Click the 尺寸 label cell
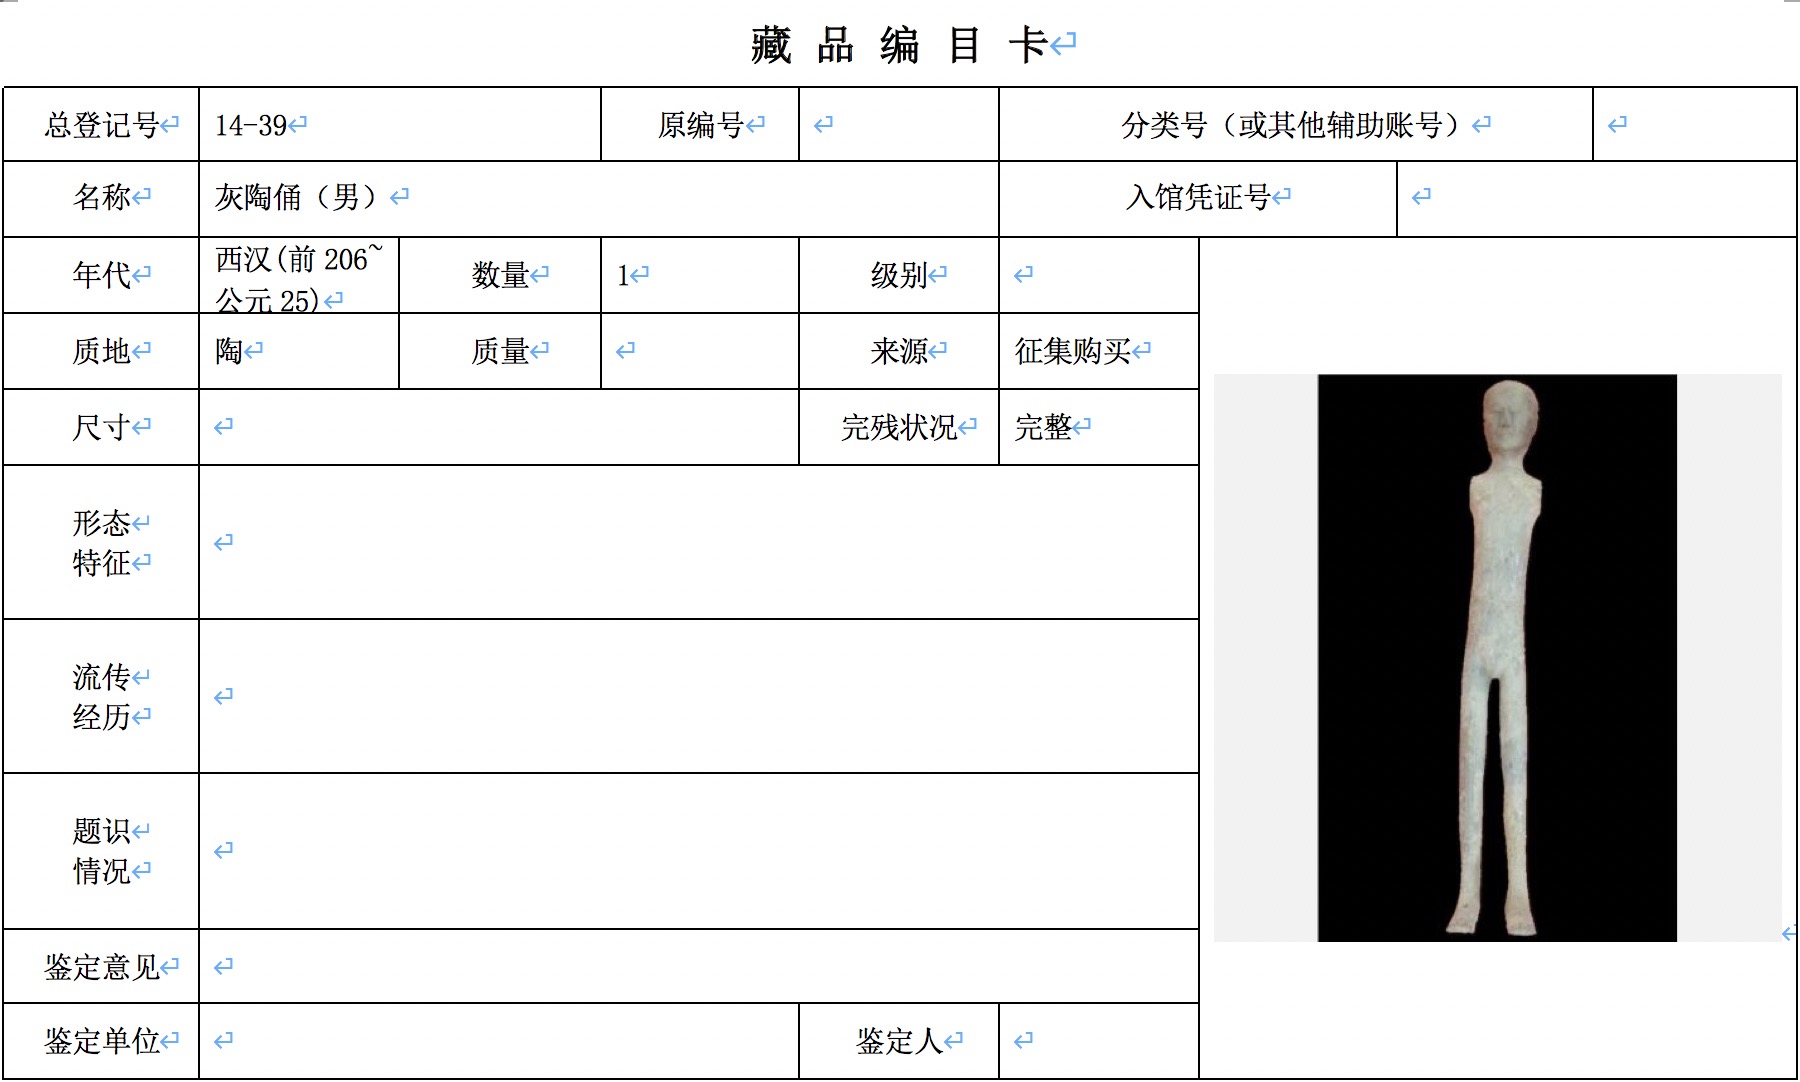This screenshot has height=1082, width=1800. click(x=101, y=427)
